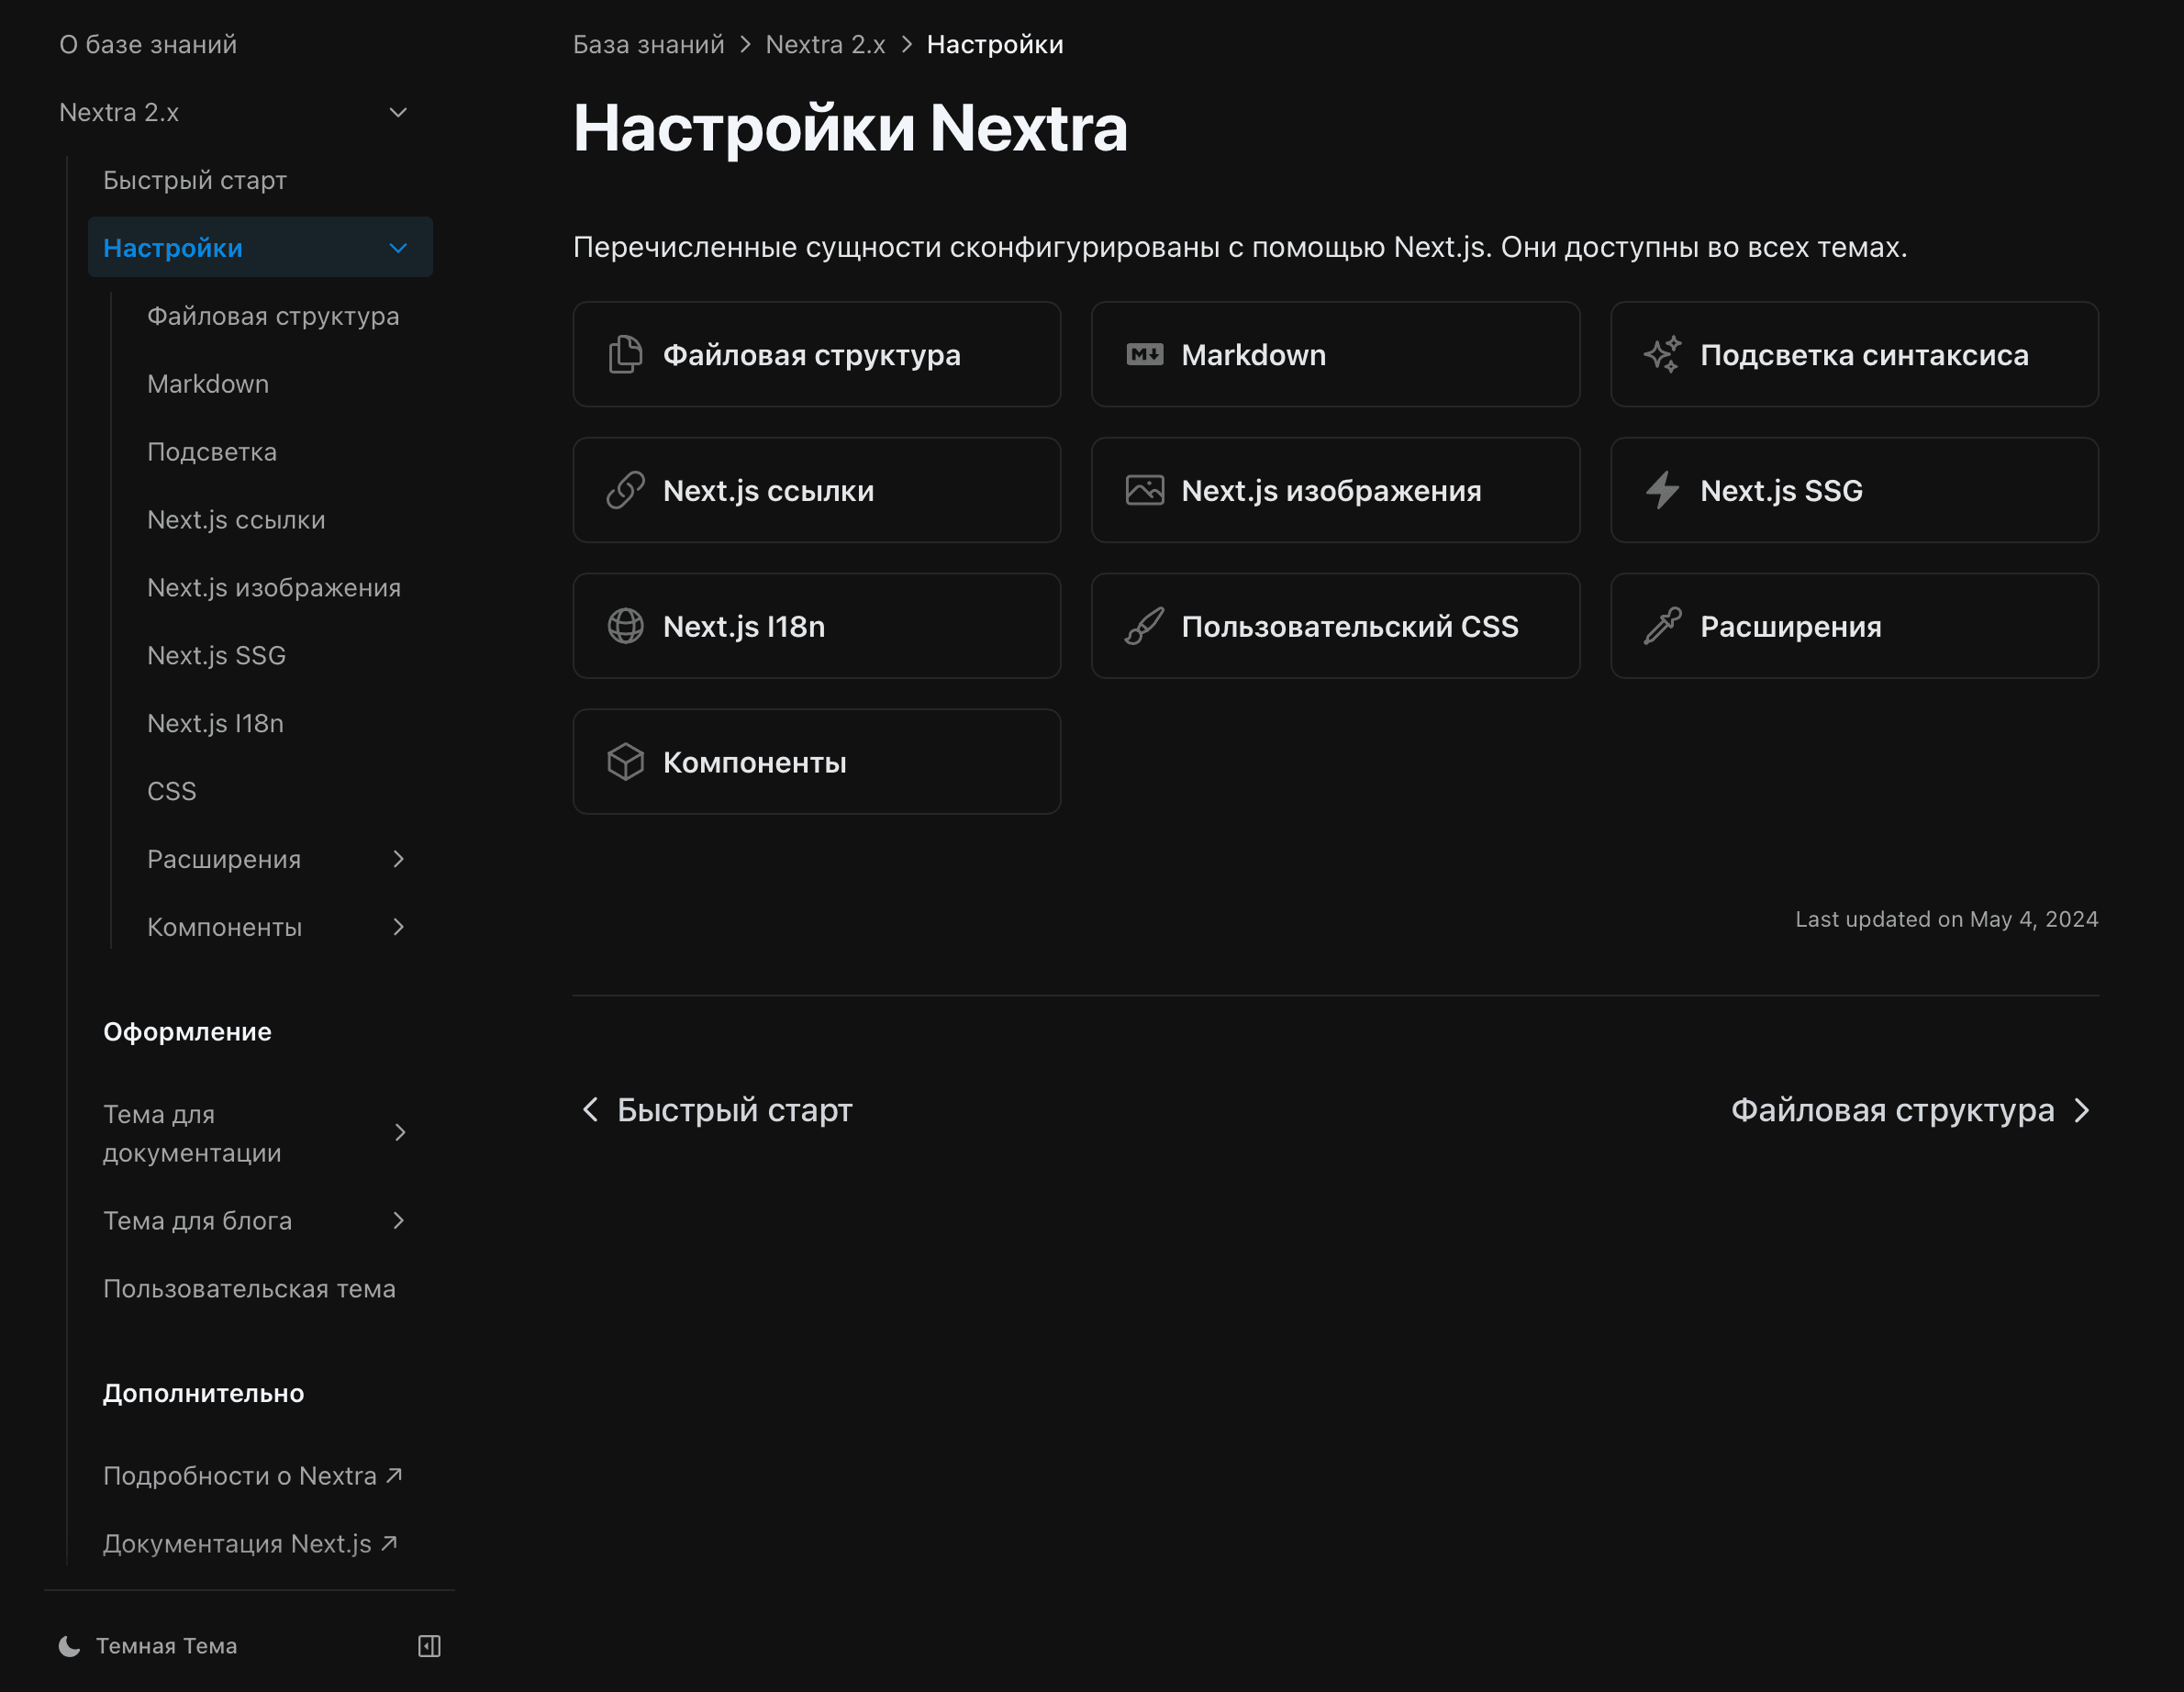Open the Markdown card title
Viewport: 2184px width, 1692px height.
[1253, 355]
